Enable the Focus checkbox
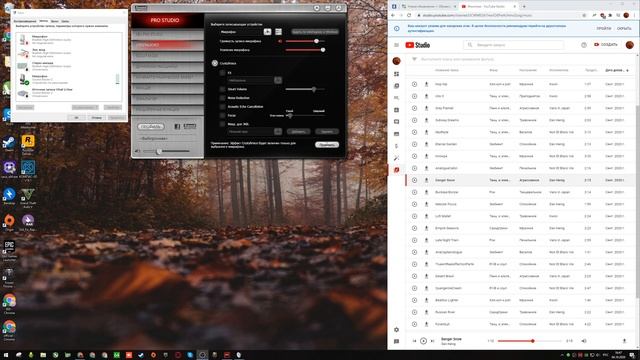This screenshot has width=640, height=360. pos(222,116)
